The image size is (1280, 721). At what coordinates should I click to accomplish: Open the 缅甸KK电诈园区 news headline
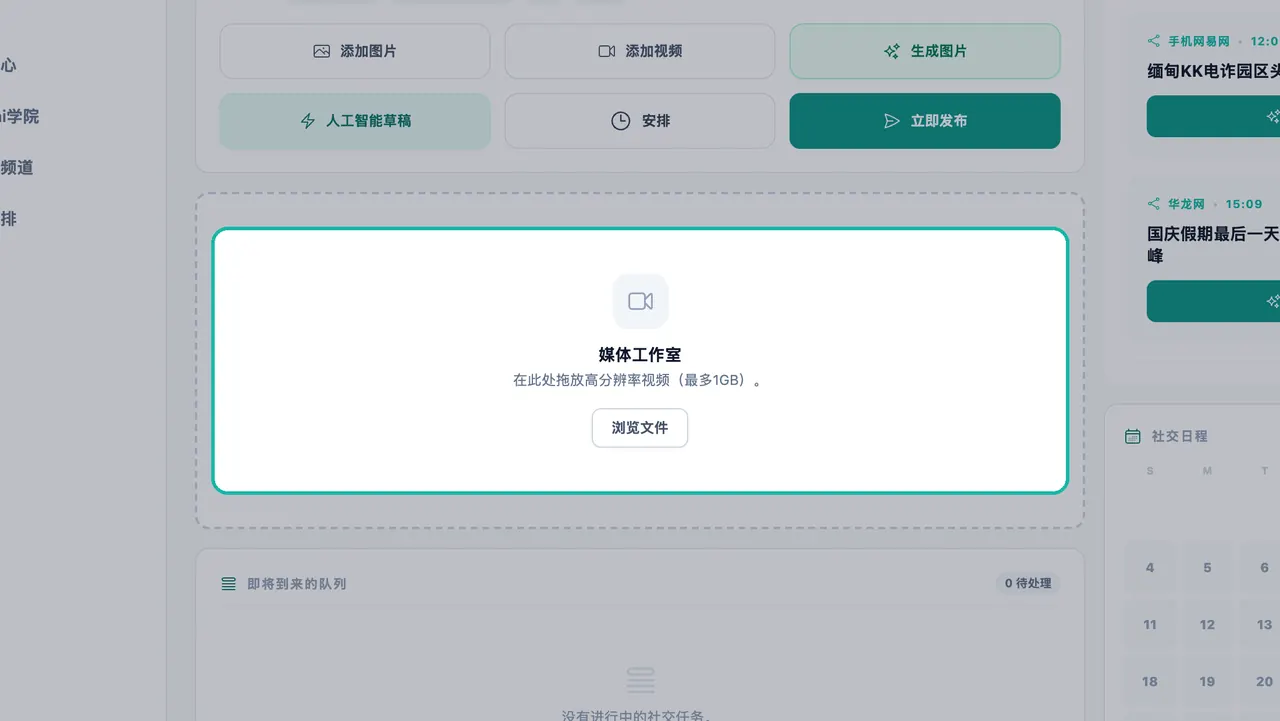point(1213,71)
